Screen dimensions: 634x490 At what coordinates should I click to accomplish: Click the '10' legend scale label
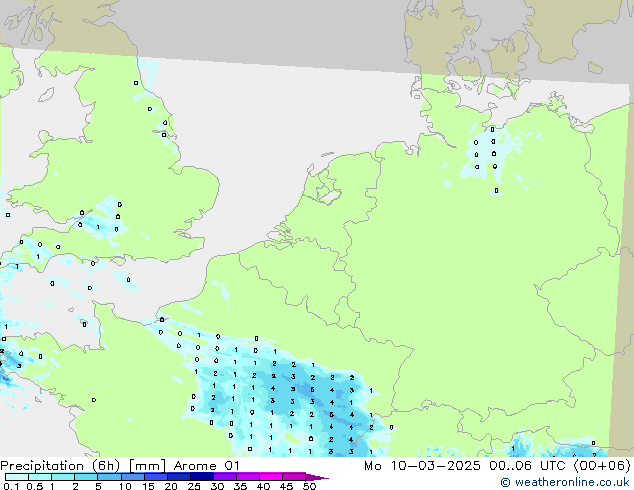pos(125,486)
